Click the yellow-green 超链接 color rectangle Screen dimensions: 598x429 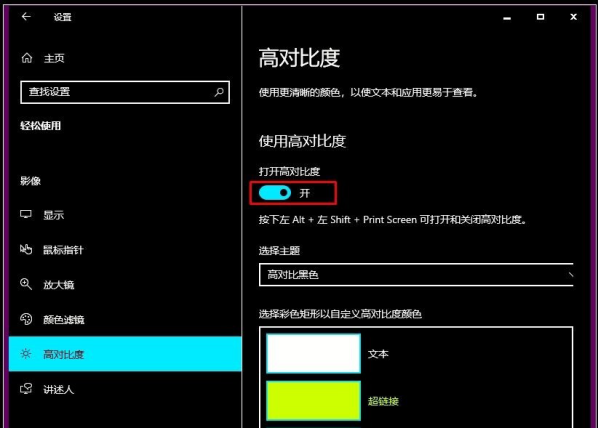click(x=313, y=401)
